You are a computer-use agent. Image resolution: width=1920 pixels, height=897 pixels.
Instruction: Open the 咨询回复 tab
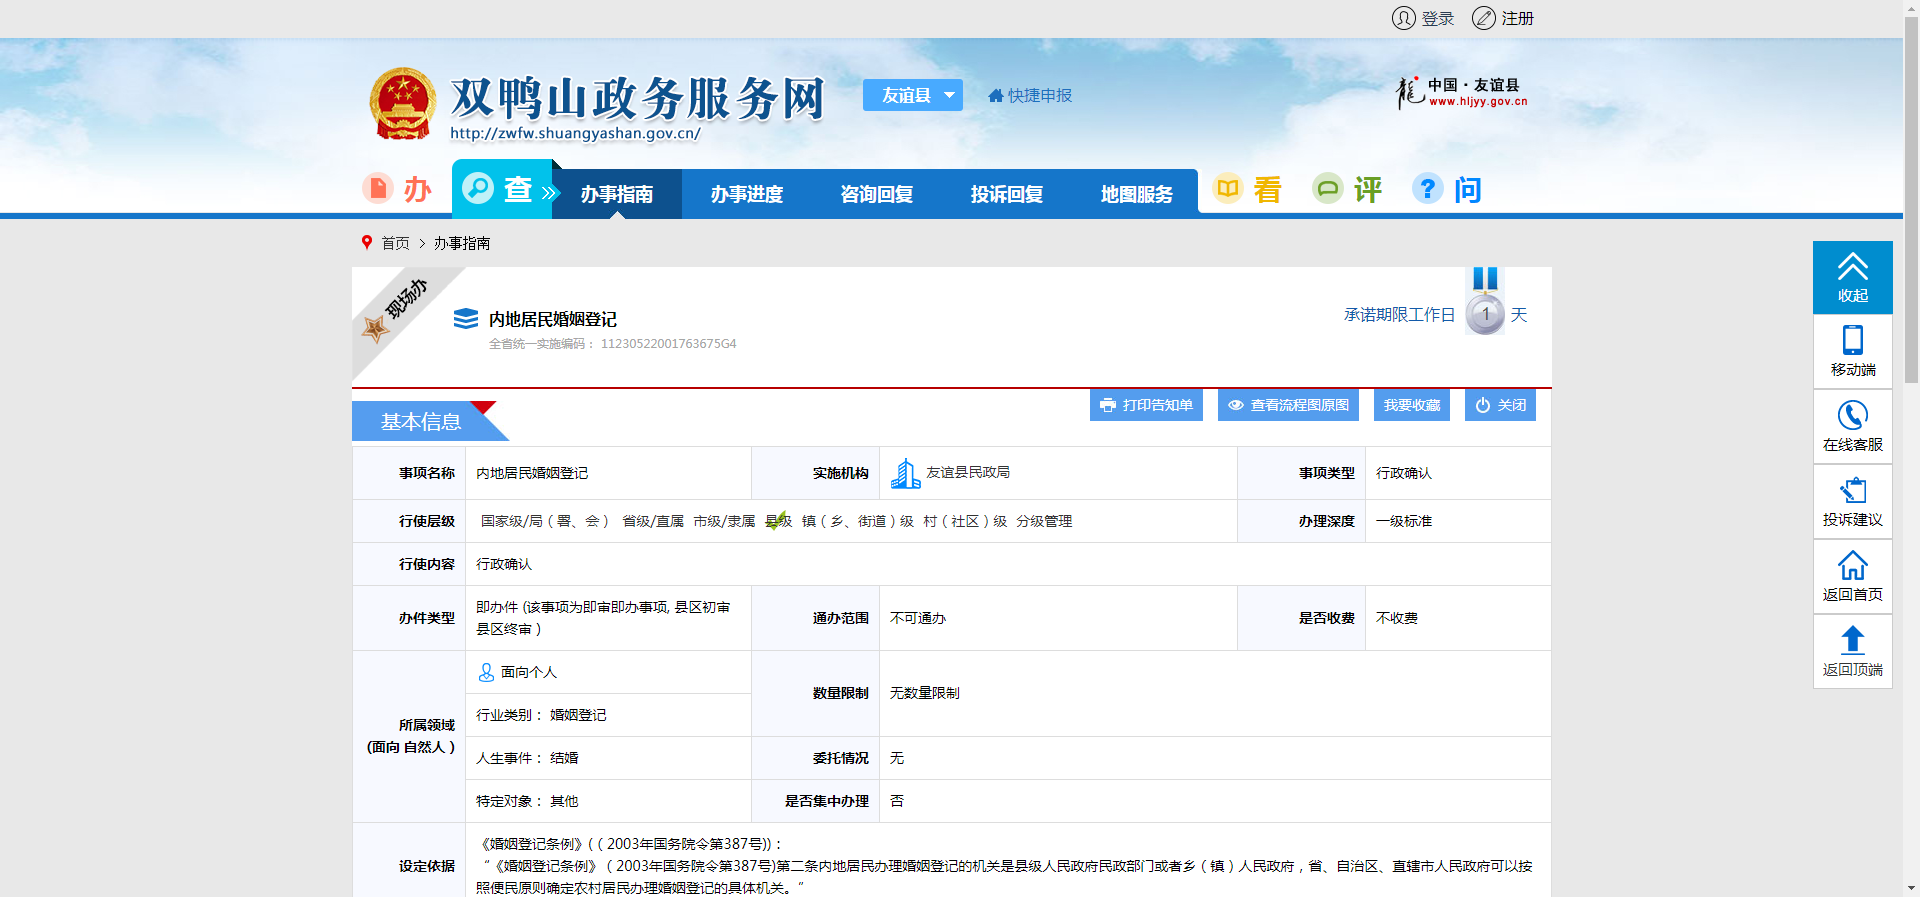pos(876,194)
